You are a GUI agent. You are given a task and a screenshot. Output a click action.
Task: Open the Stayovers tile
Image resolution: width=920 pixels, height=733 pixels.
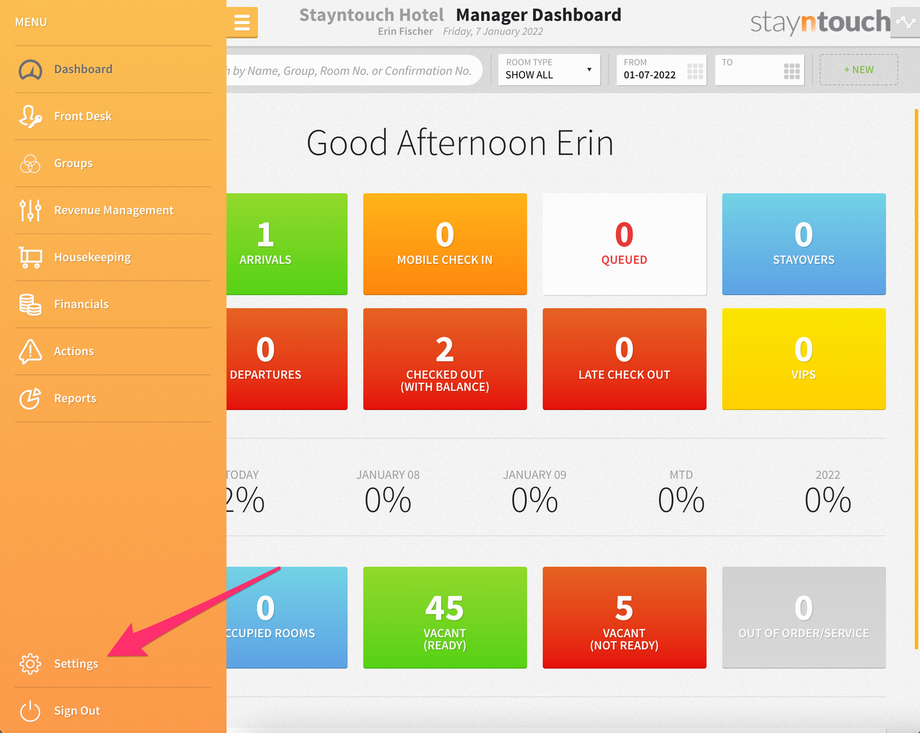(804, 244)
